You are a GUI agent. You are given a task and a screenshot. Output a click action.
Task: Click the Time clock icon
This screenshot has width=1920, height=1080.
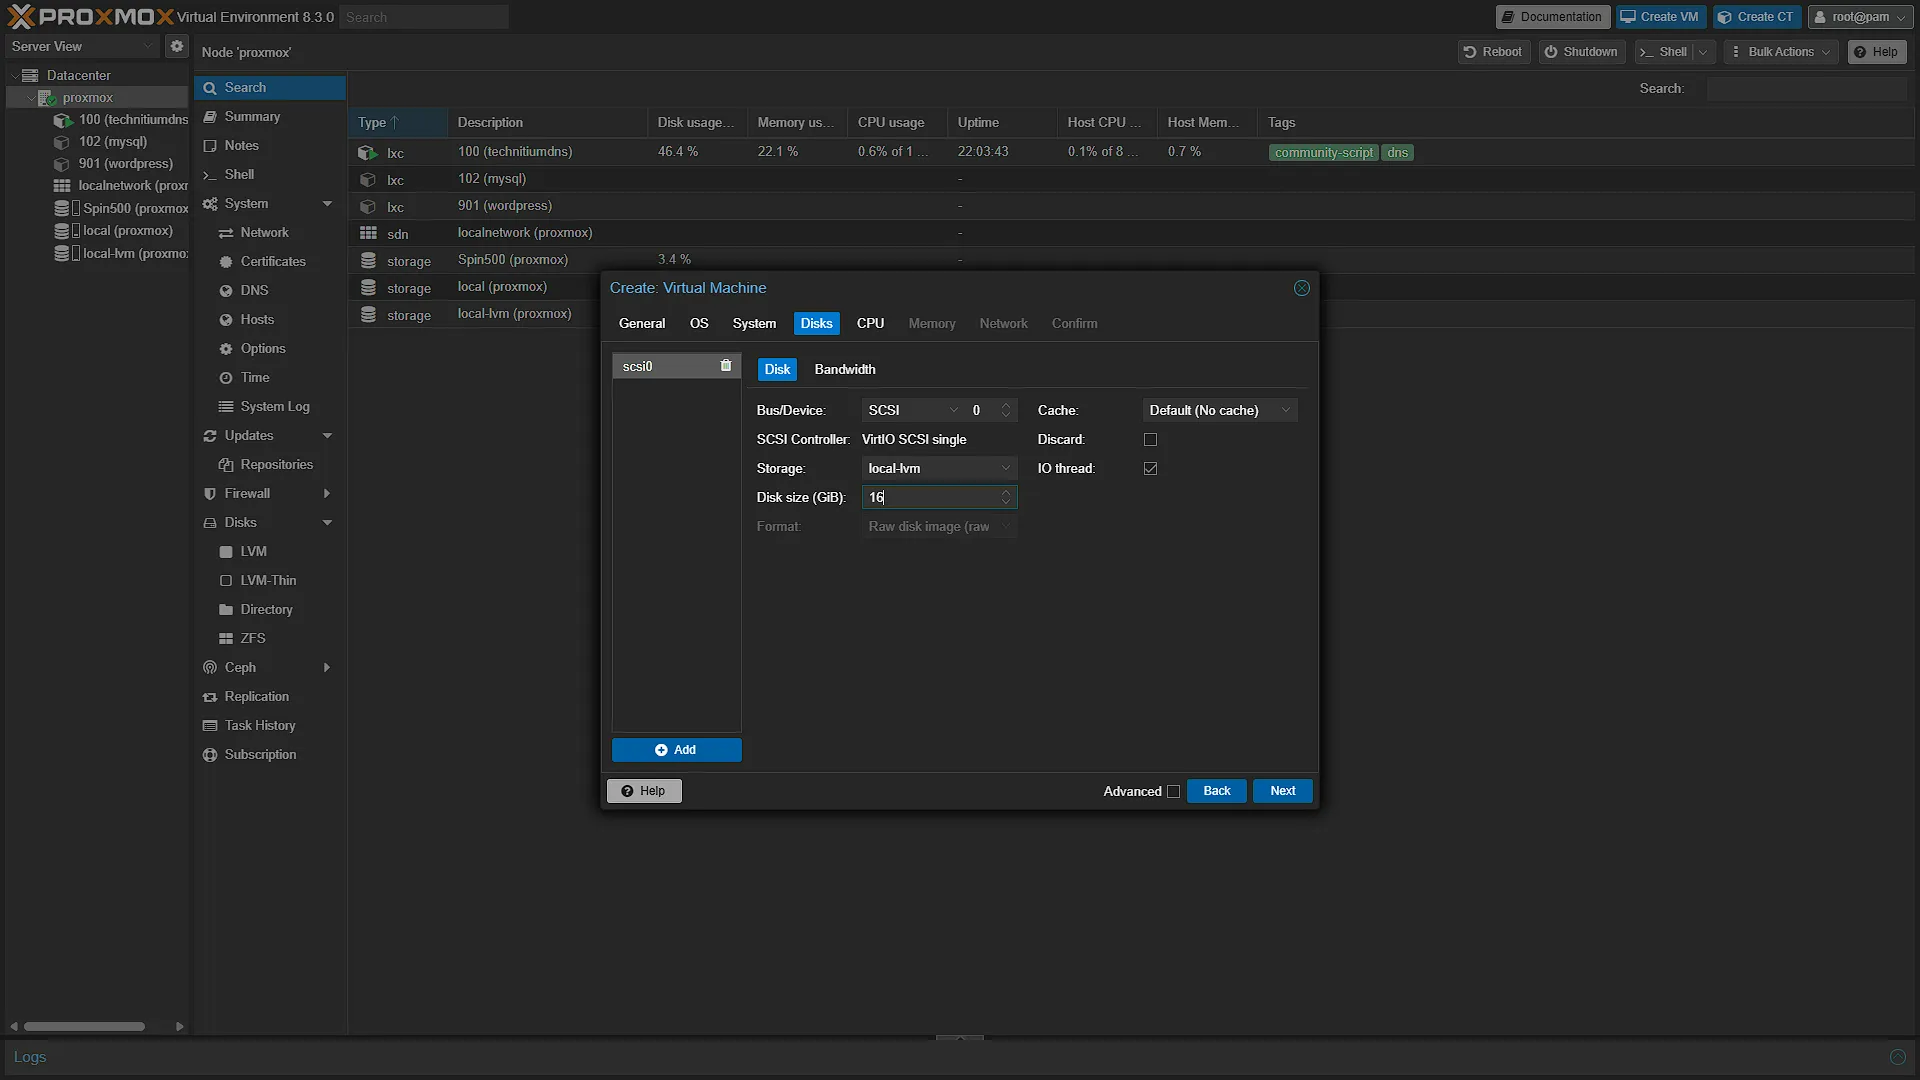click(226, 377)
